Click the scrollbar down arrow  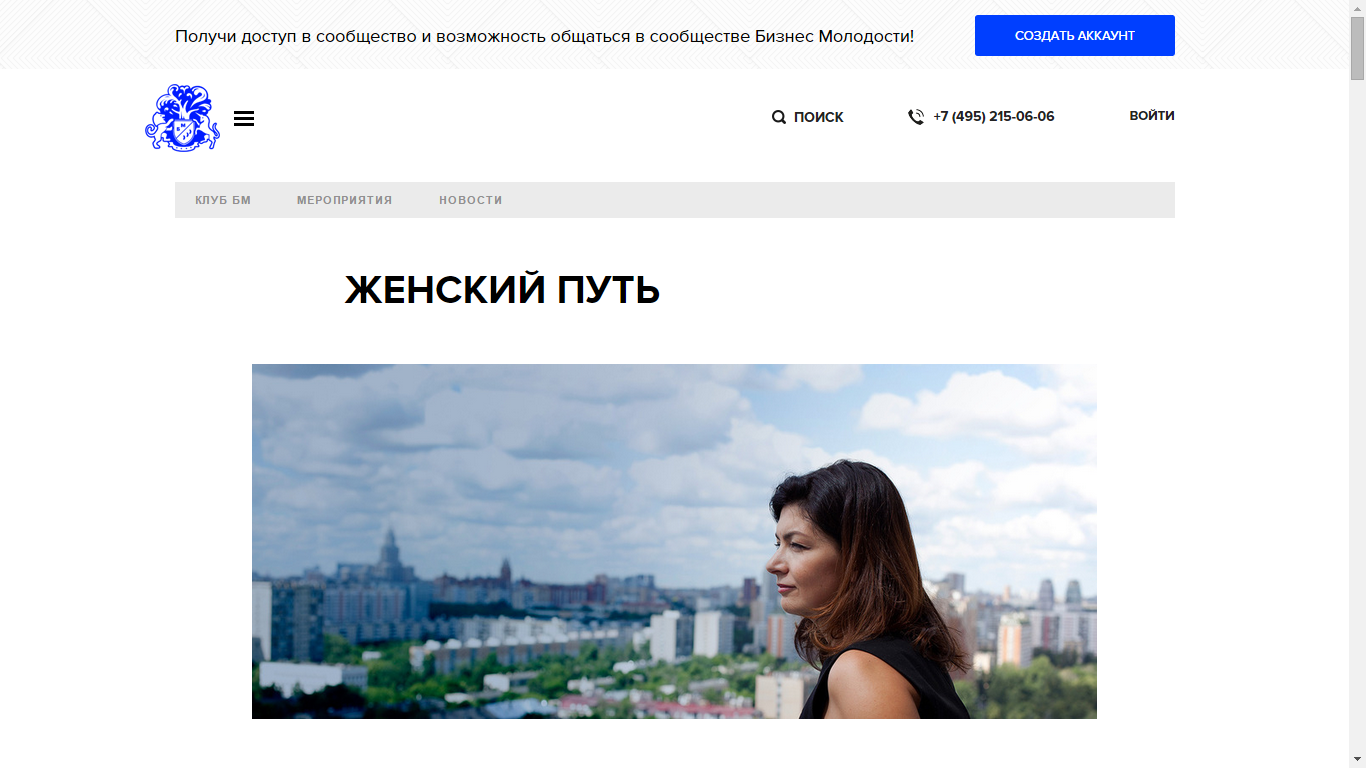tap(1357, 759)
